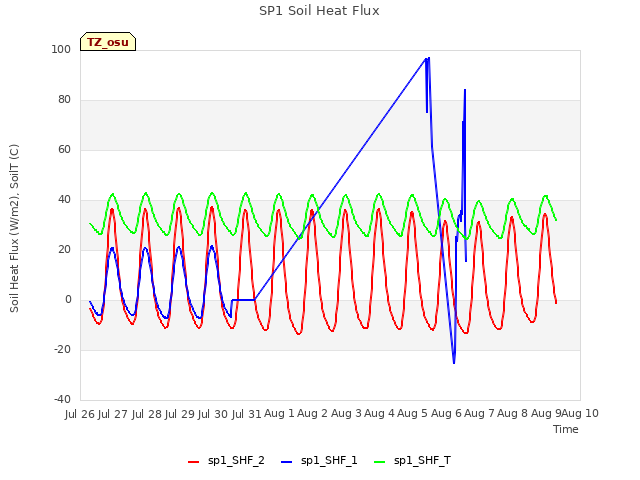Click the y-axis tick value 20
640x480 pixels.
pyautogui.click(x=64, y=249)
